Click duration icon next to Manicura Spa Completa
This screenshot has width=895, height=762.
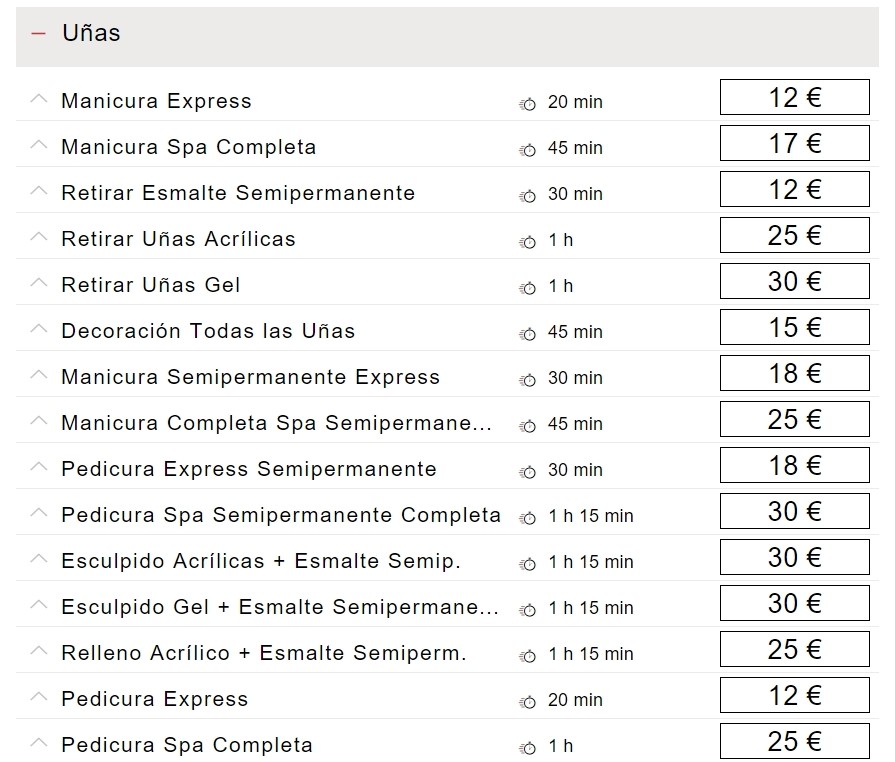527,149
